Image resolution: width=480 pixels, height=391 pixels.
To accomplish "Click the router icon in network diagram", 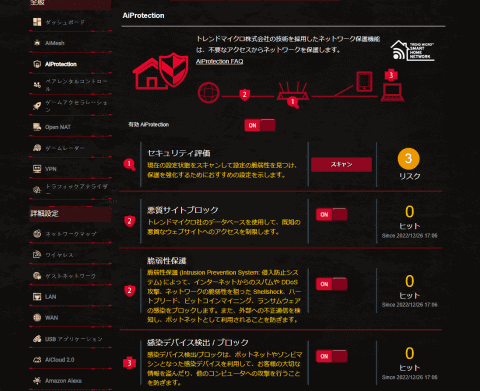I will coord(293,91).
